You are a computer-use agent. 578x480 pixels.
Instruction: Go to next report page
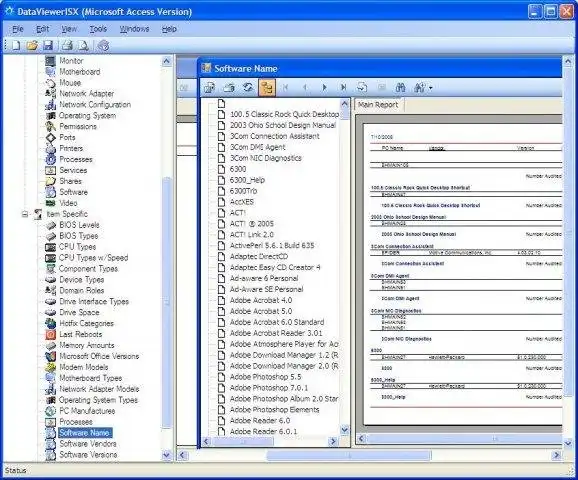tap(324, 87)
